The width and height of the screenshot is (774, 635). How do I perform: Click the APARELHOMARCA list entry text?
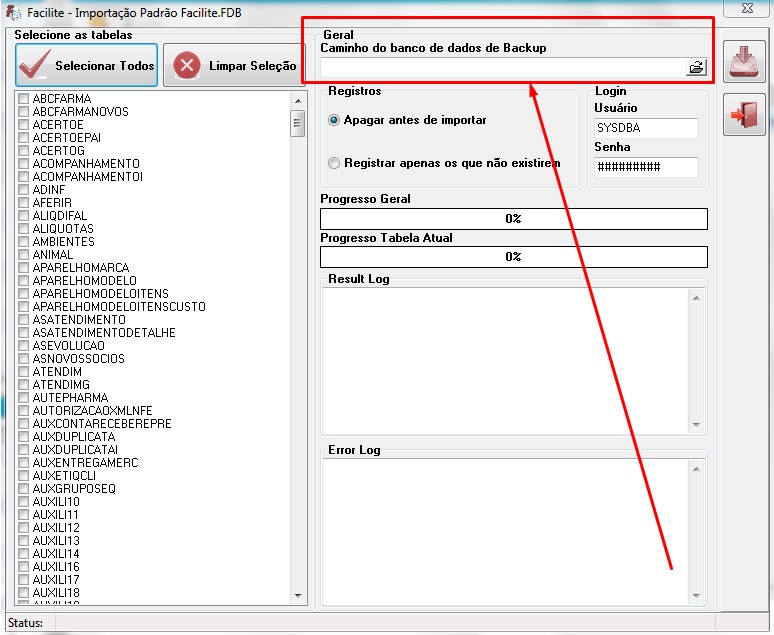pos(80,267)
